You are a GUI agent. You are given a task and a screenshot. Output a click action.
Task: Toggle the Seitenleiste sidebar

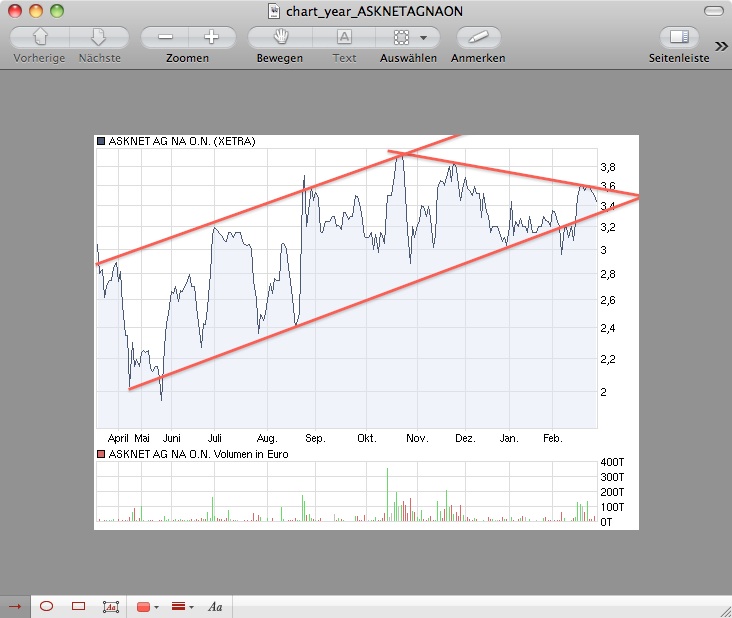pos(679,37)
